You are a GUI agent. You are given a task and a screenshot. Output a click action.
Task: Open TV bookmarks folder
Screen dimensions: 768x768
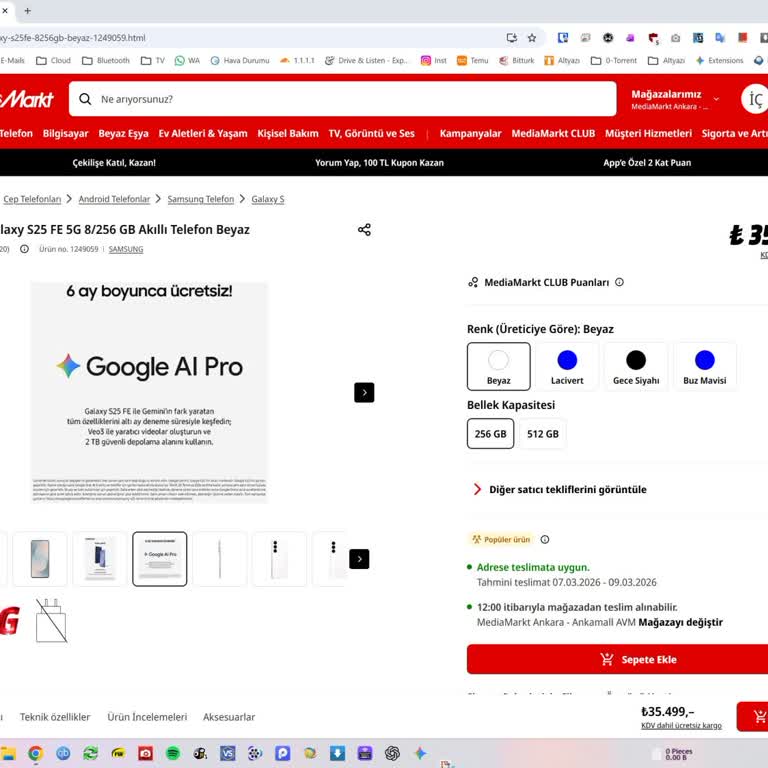[x=153, y=60]
